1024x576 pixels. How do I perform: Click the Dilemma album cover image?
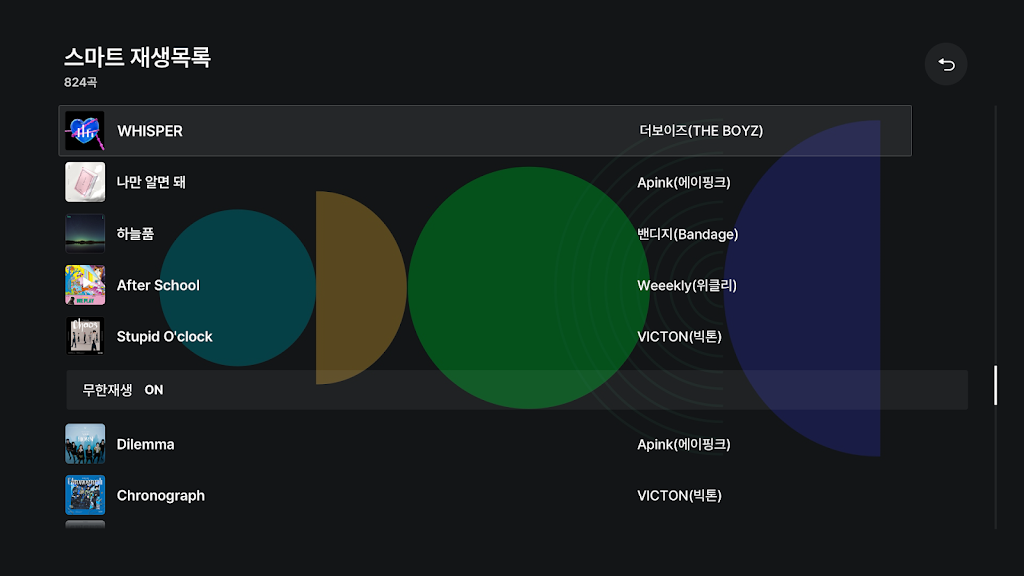click(84, 444)
